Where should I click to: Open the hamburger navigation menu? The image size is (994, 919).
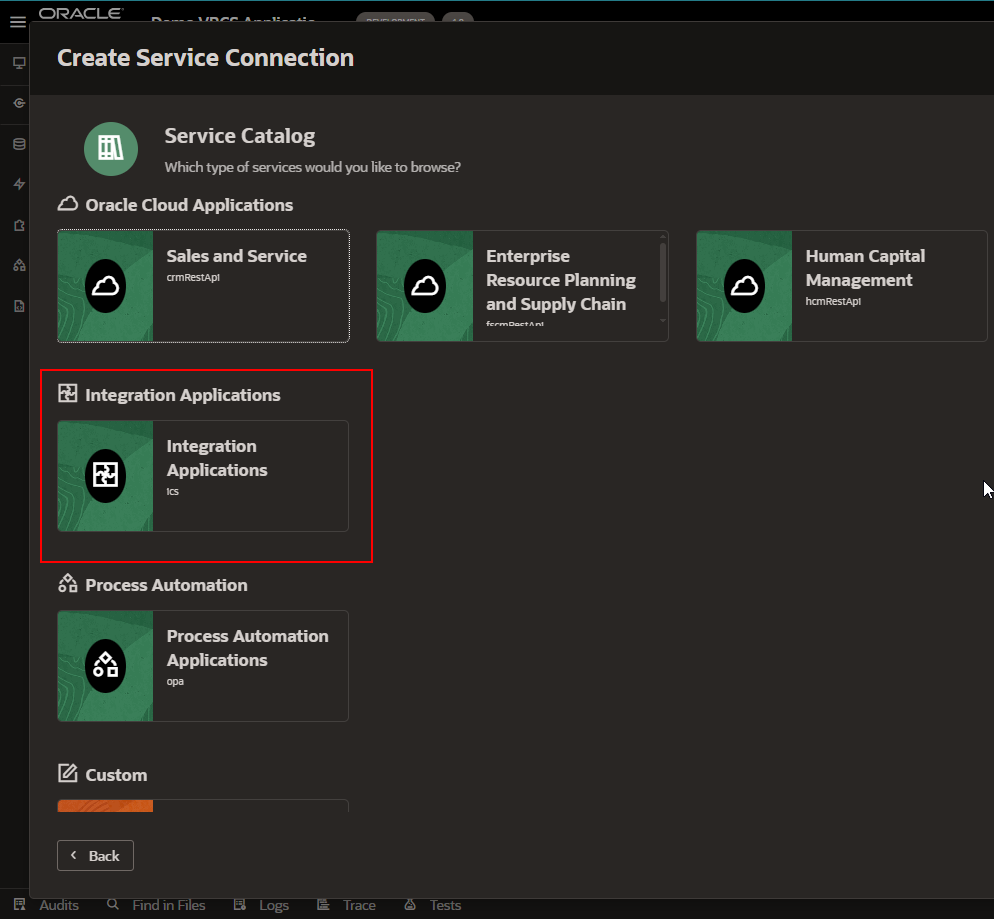pos(18,22)
